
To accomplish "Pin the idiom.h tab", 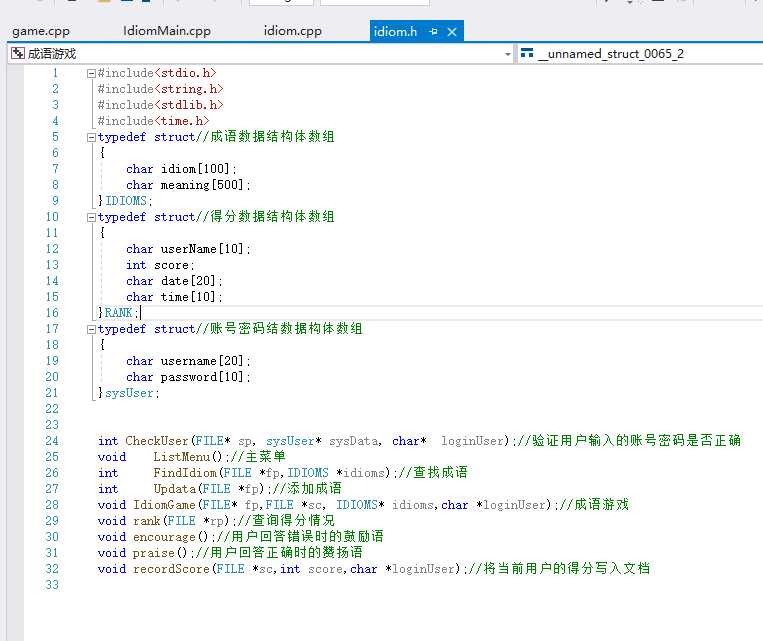I will 433,32.
